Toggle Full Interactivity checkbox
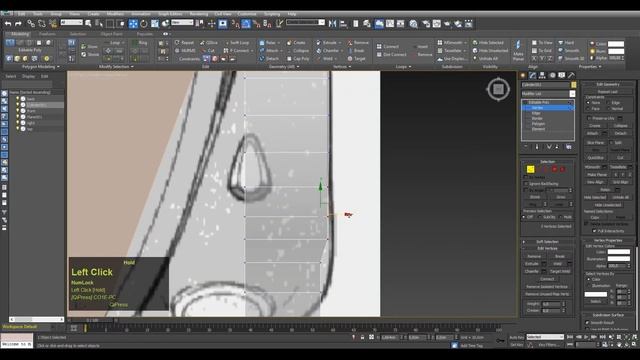640x360 pixels. pyautogui.click(x=595, y=231)
